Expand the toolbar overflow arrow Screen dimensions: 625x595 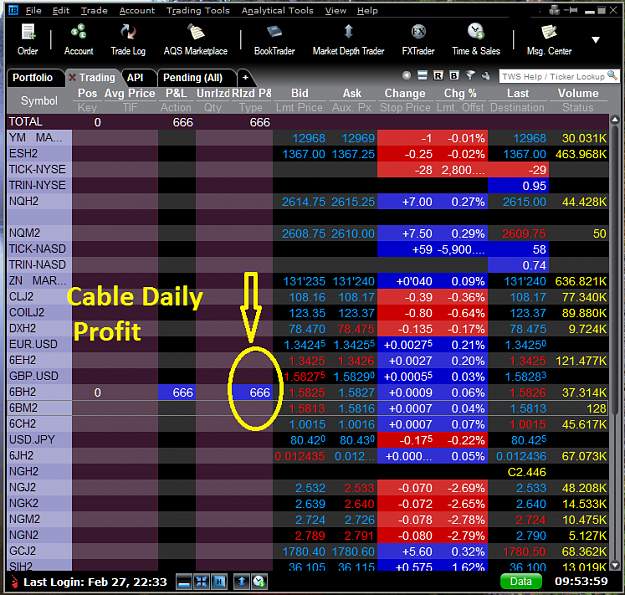[x=596, y=40]
